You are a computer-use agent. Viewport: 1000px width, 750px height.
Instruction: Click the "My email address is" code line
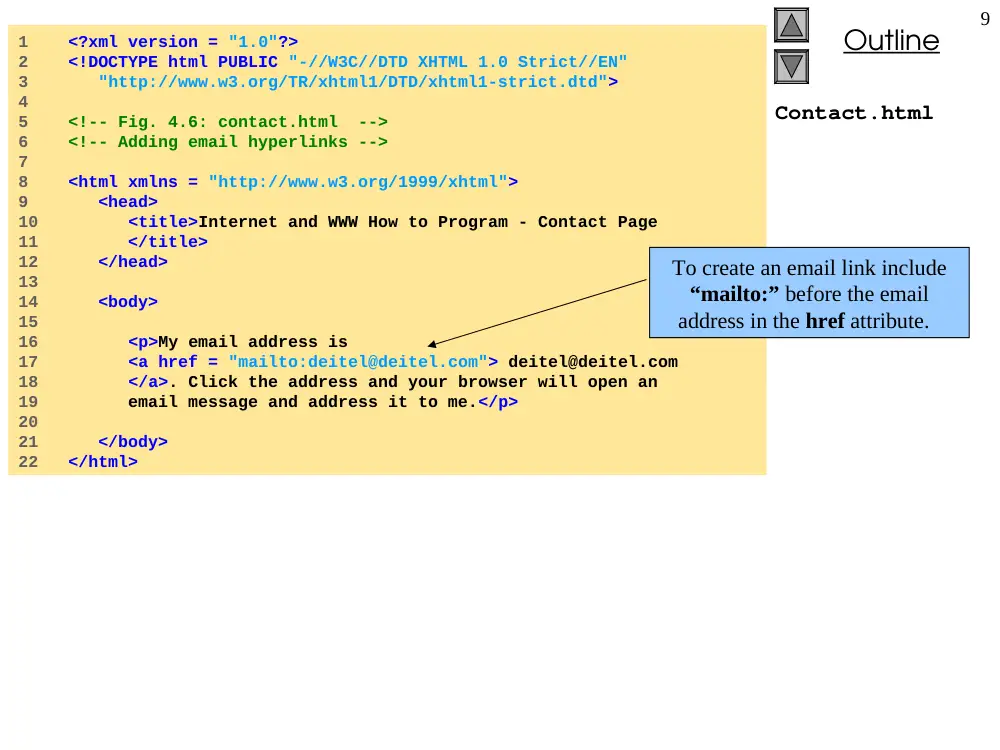tap(238, 342)
